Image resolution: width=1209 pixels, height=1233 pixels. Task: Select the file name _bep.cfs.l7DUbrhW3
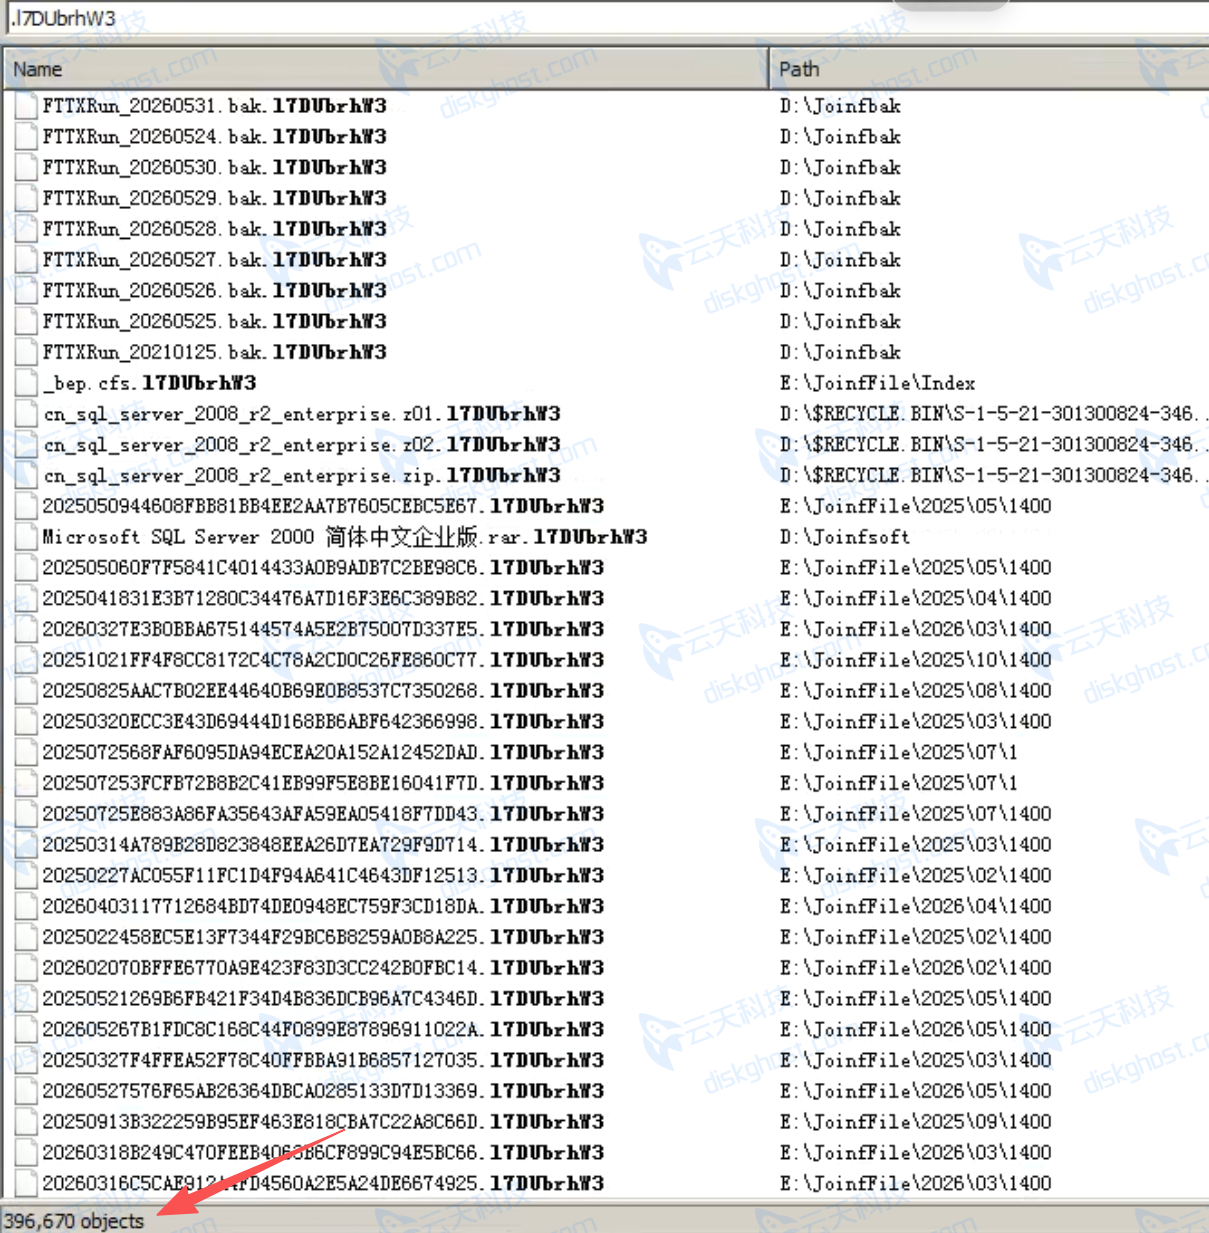(149, 383)
